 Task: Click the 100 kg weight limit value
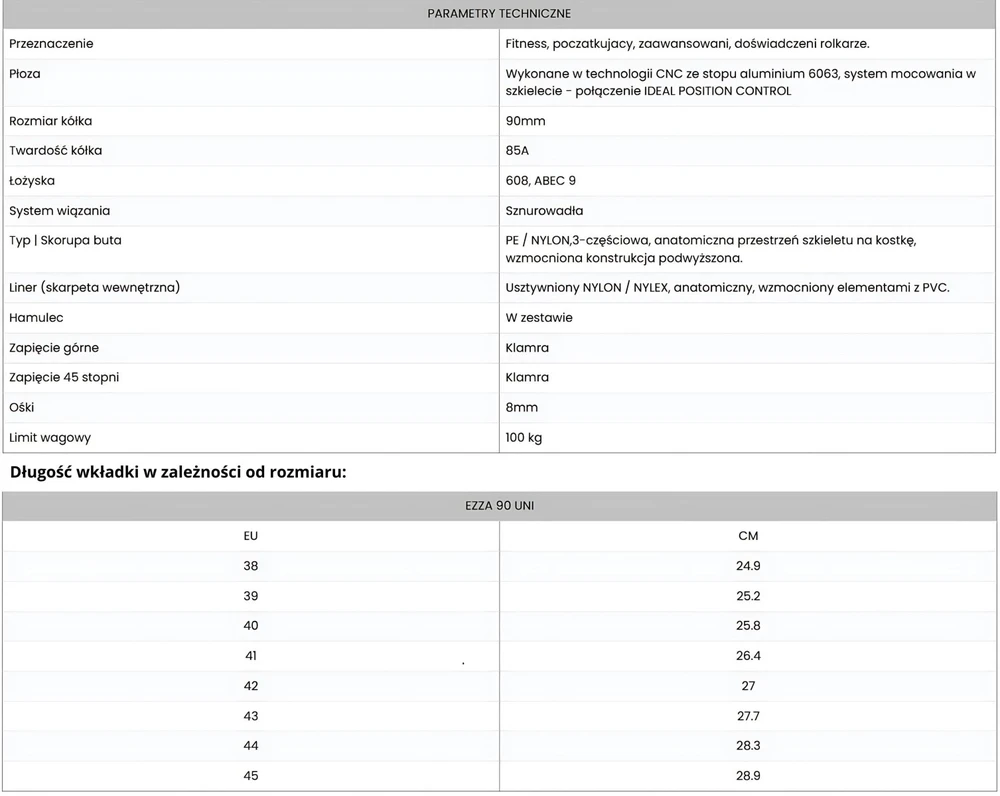pyautogui.click(x=524, y=438)
